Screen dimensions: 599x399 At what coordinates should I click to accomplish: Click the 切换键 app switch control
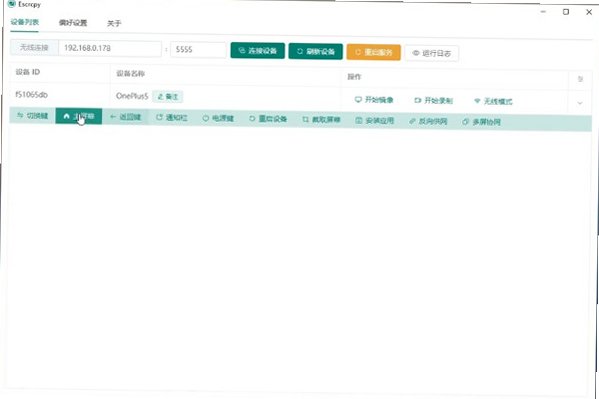tap(32, 115)
